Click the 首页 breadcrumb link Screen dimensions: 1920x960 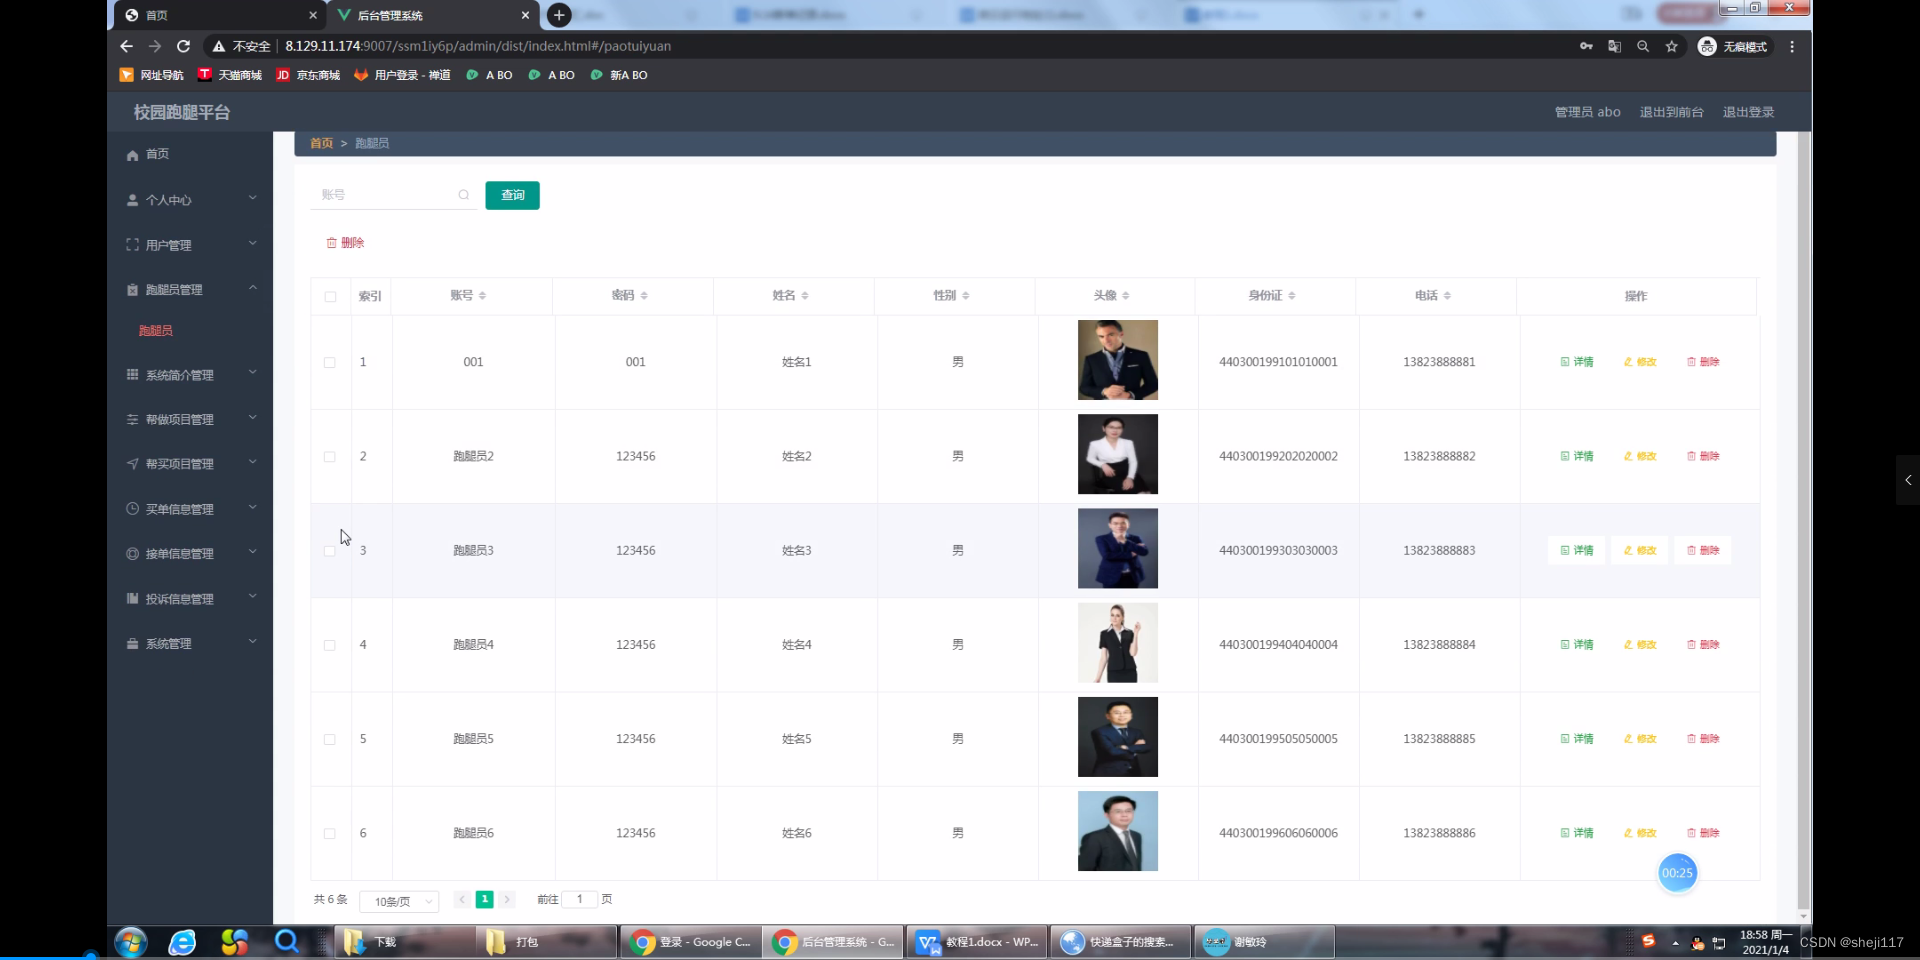click(x=321, y=143)
